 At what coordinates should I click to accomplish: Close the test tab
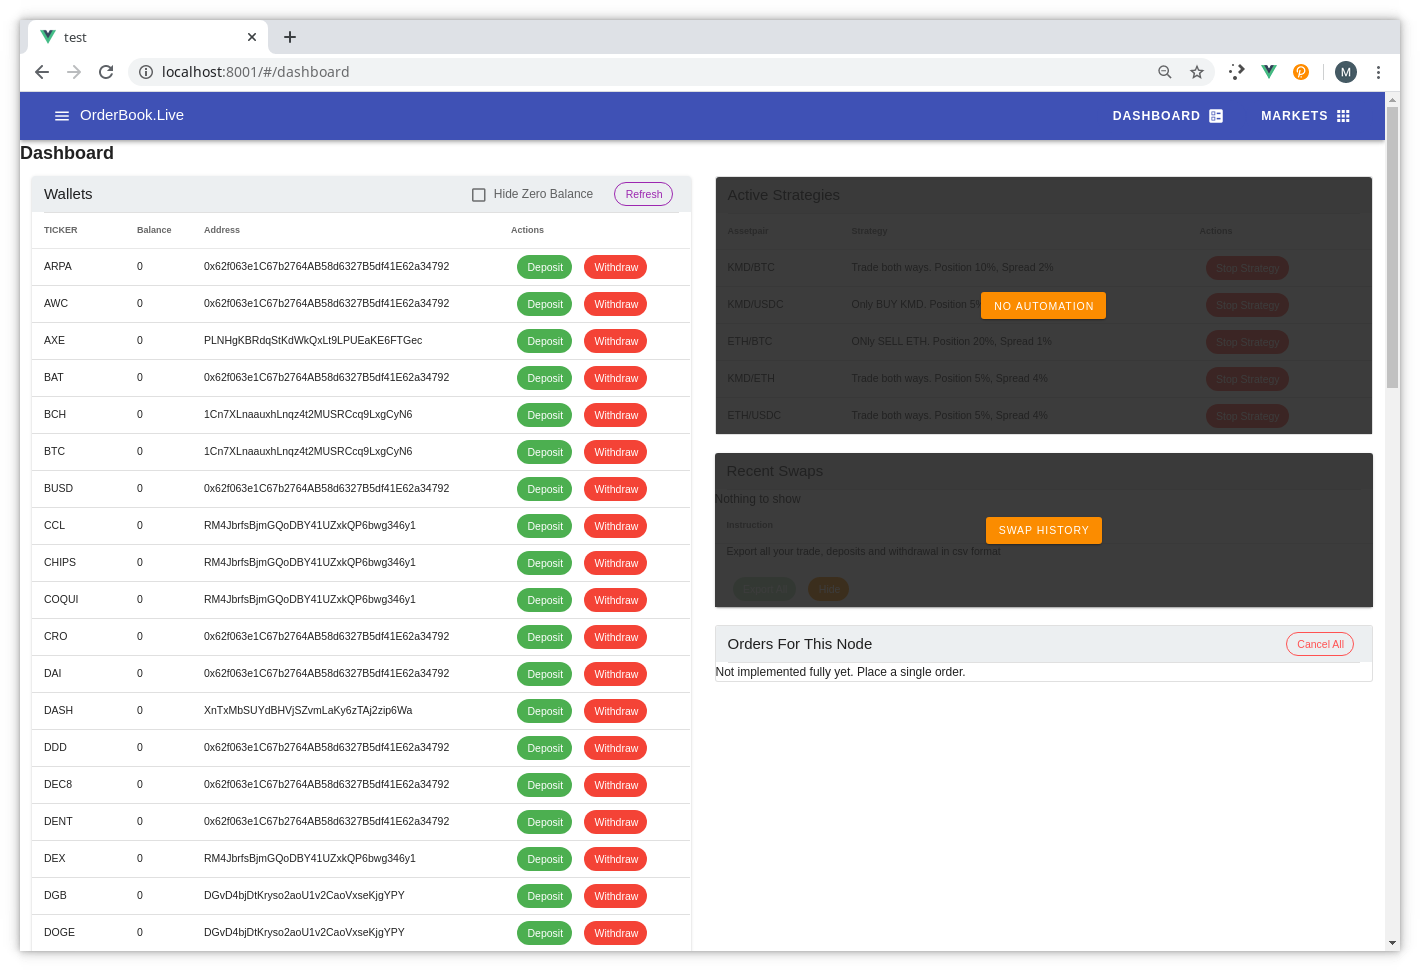tap(252, 37)
